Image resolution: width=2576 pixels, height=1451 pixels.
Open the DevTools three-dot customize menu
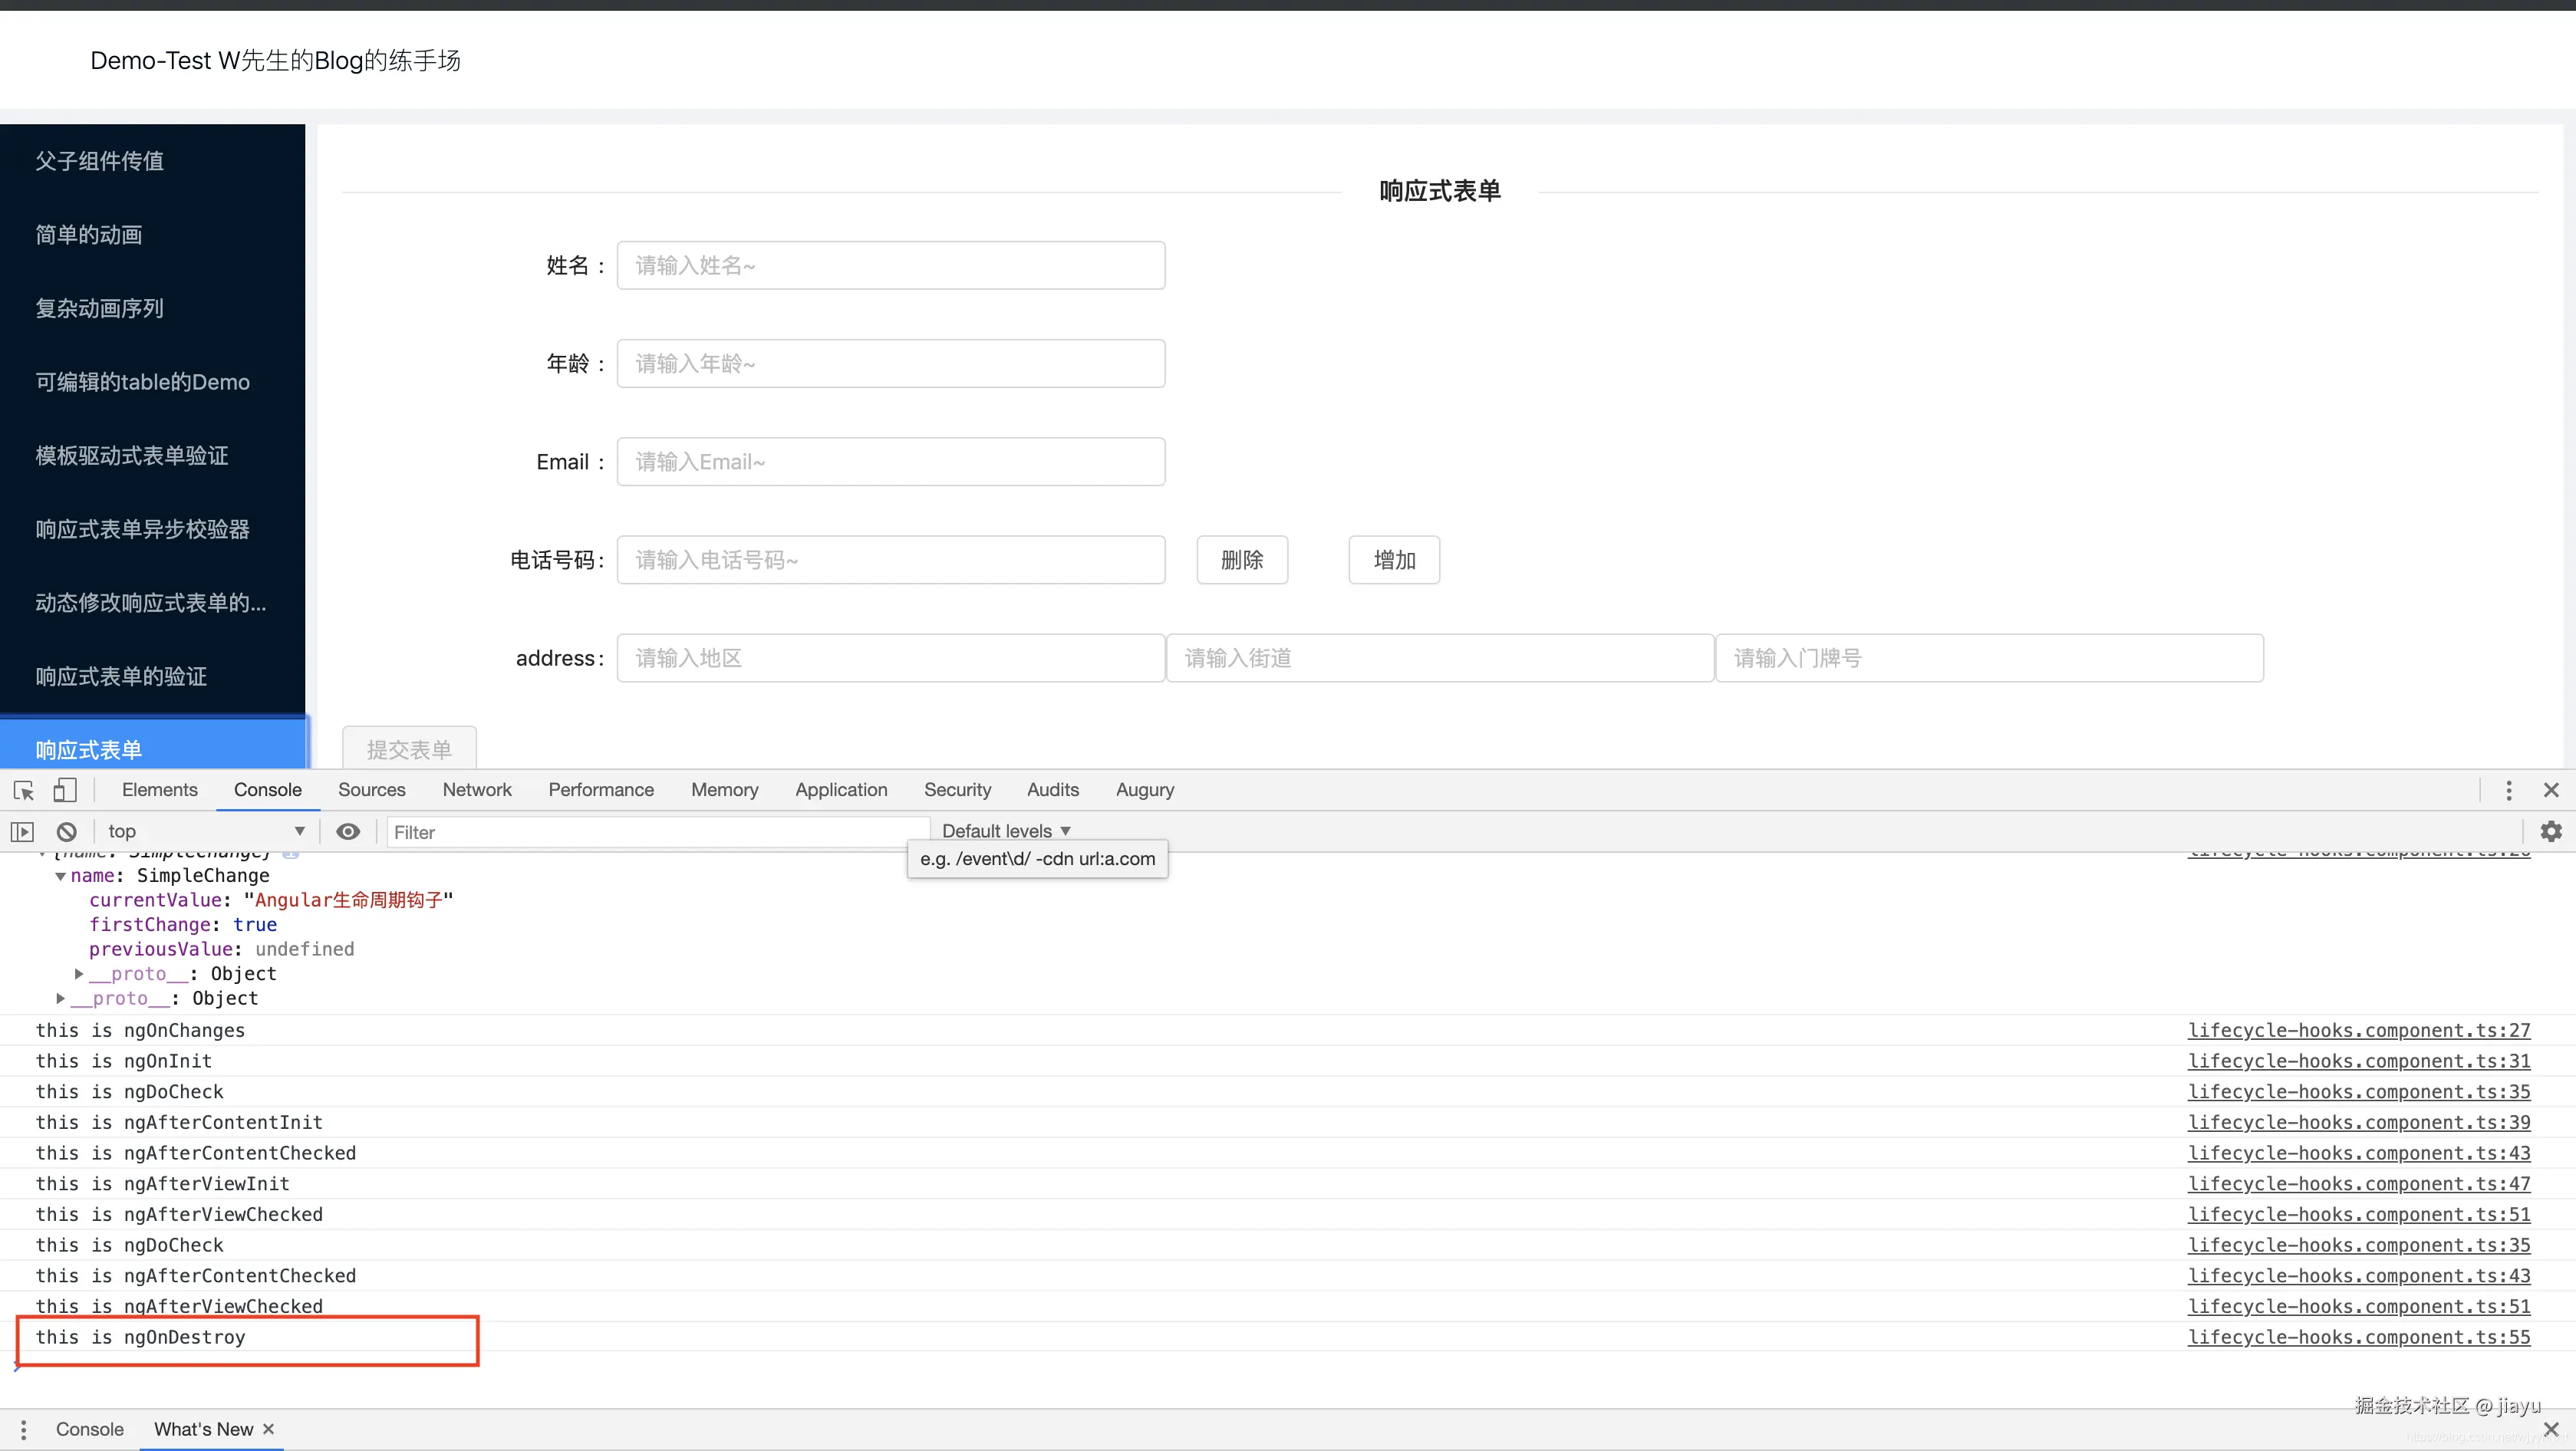click(2508, 790)
